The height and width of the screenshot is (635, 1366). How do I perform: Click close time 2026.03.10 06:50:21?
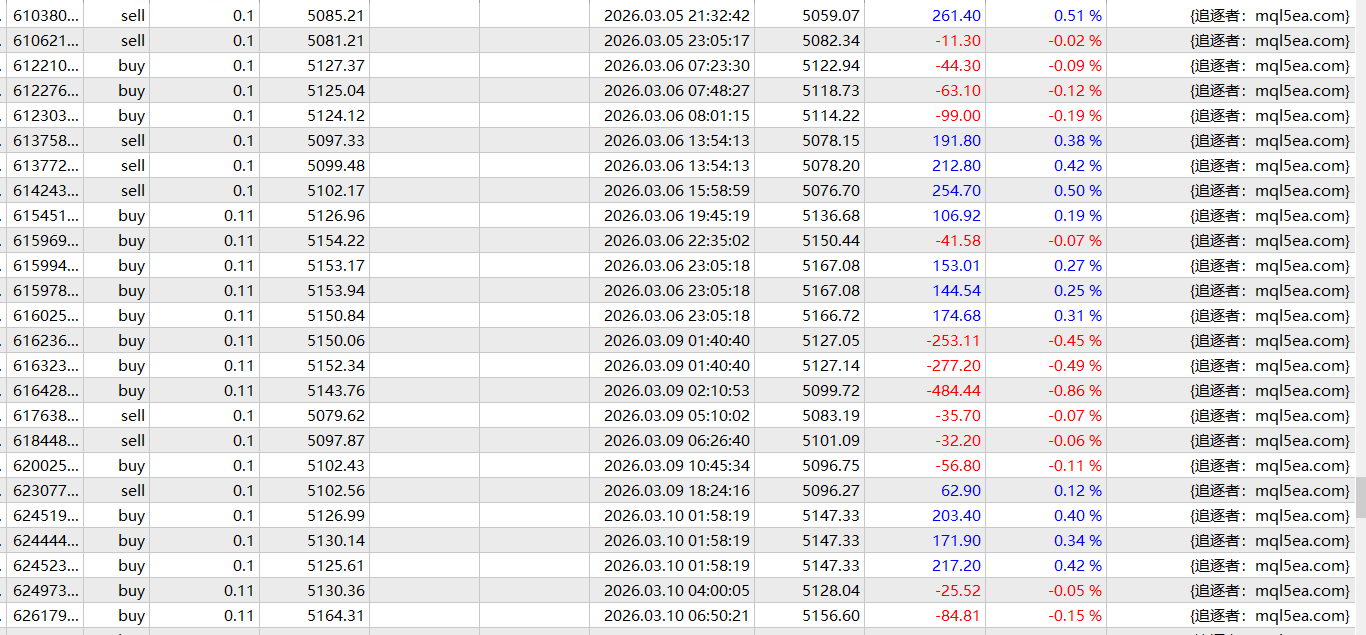pyautogui.click(x=676, y=616)
